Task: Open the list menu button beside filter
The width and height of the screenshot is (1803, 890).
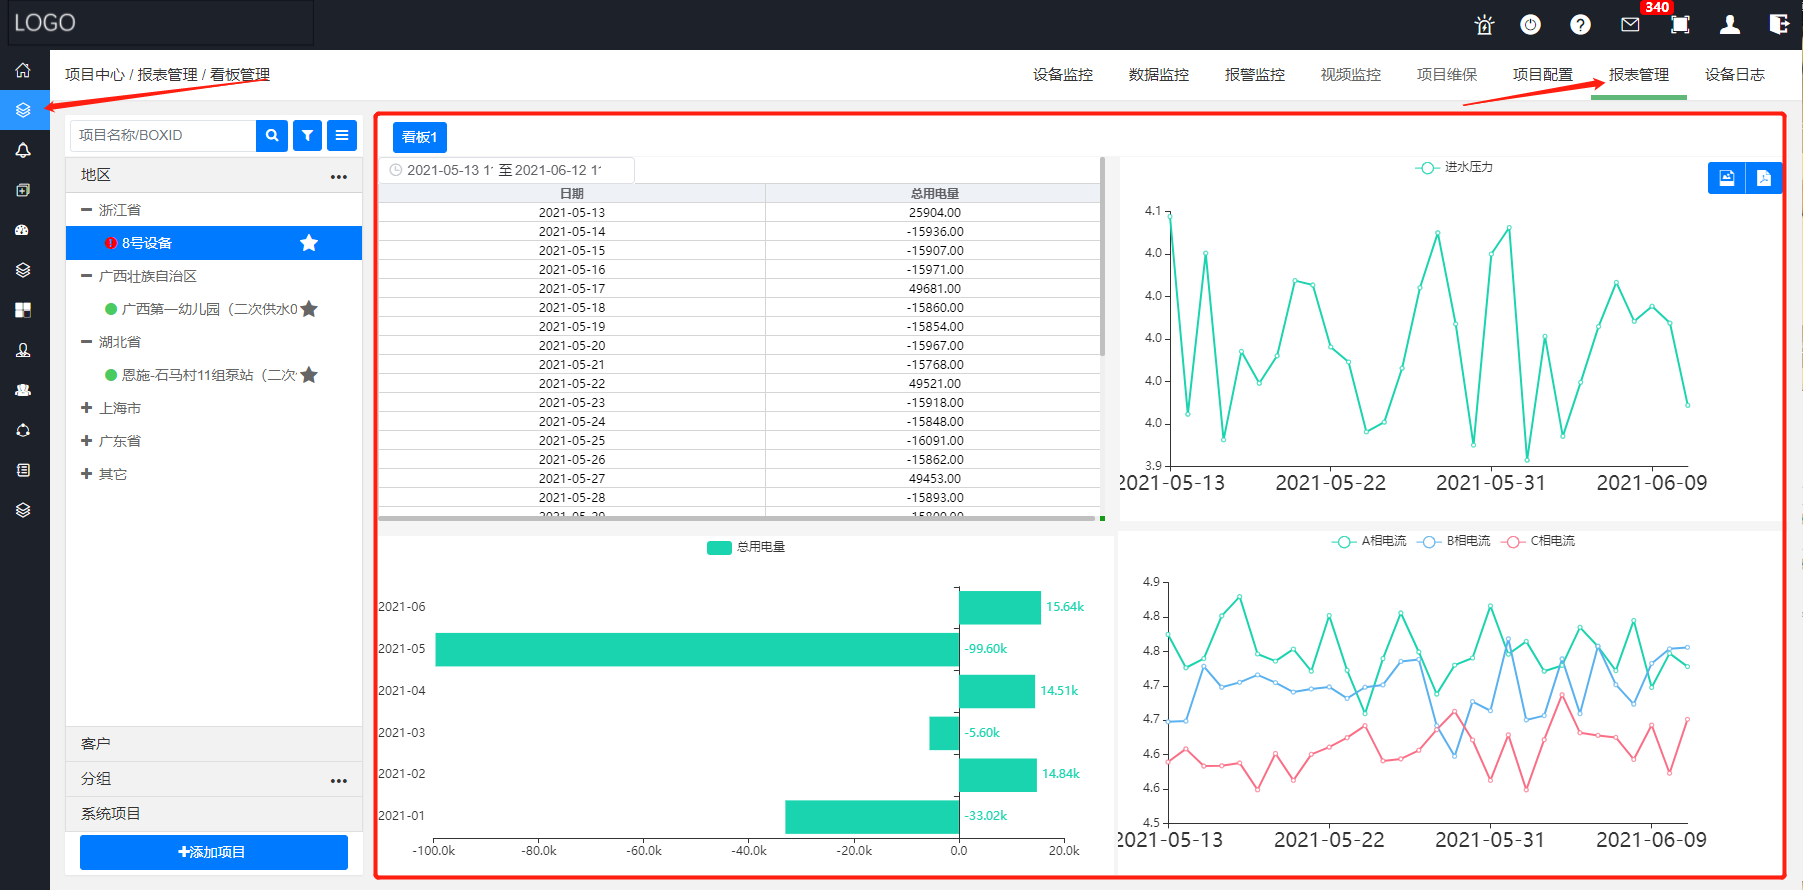Action: click(342, 135)
